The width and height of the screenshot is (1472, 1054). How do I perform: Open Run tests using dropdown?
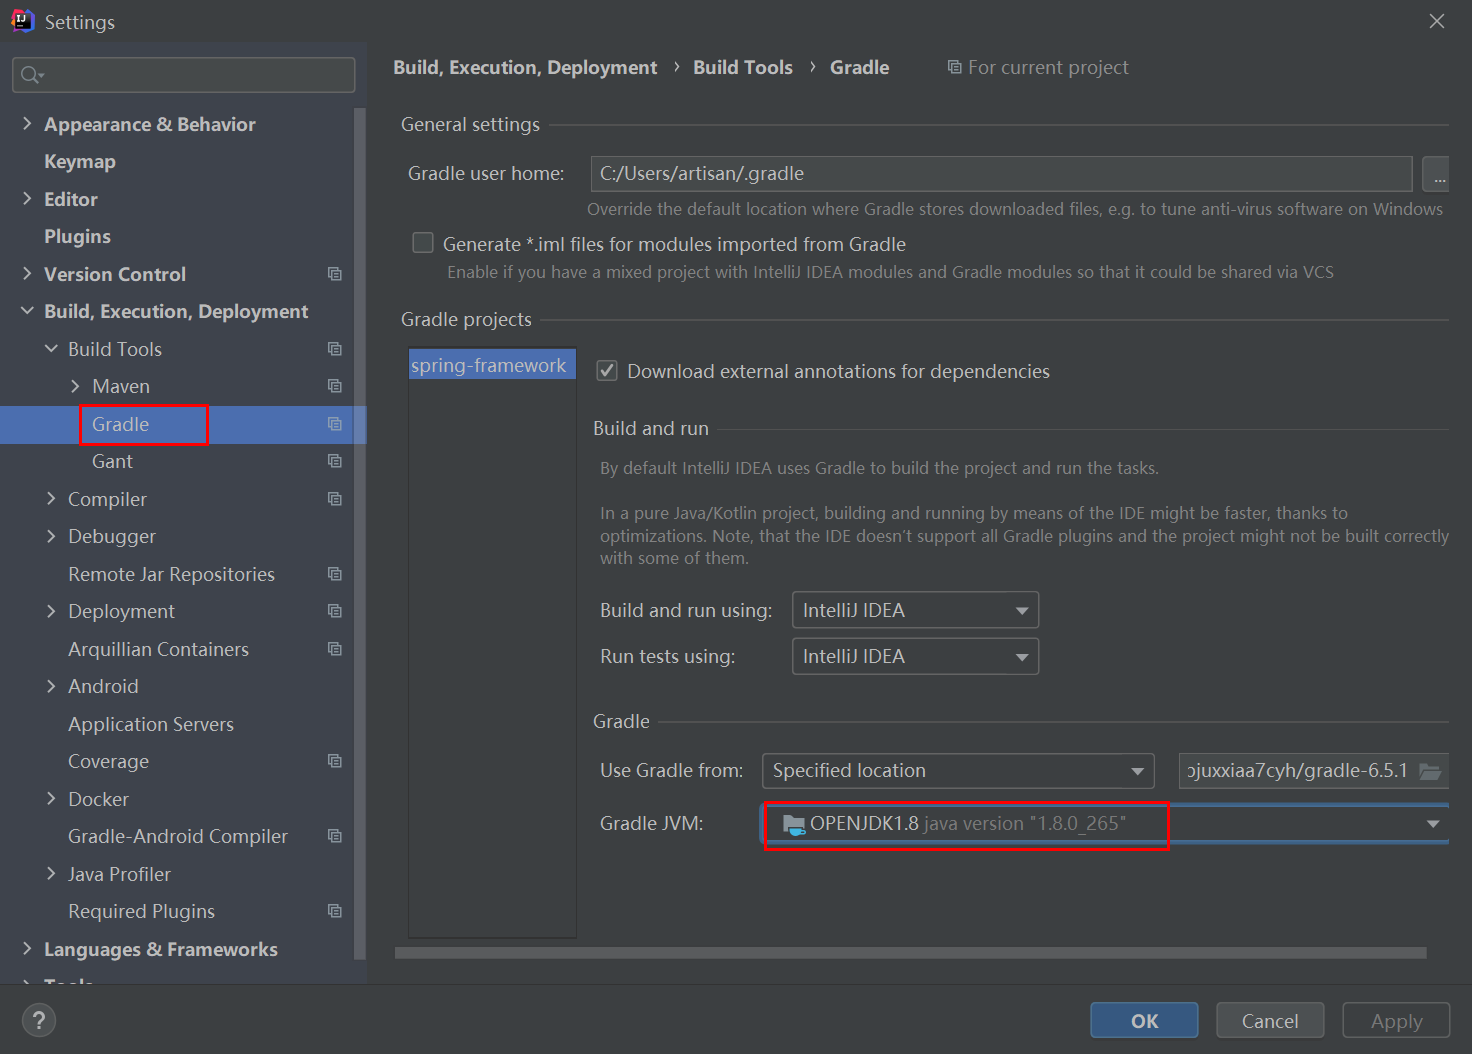click(x=915, y=656)
